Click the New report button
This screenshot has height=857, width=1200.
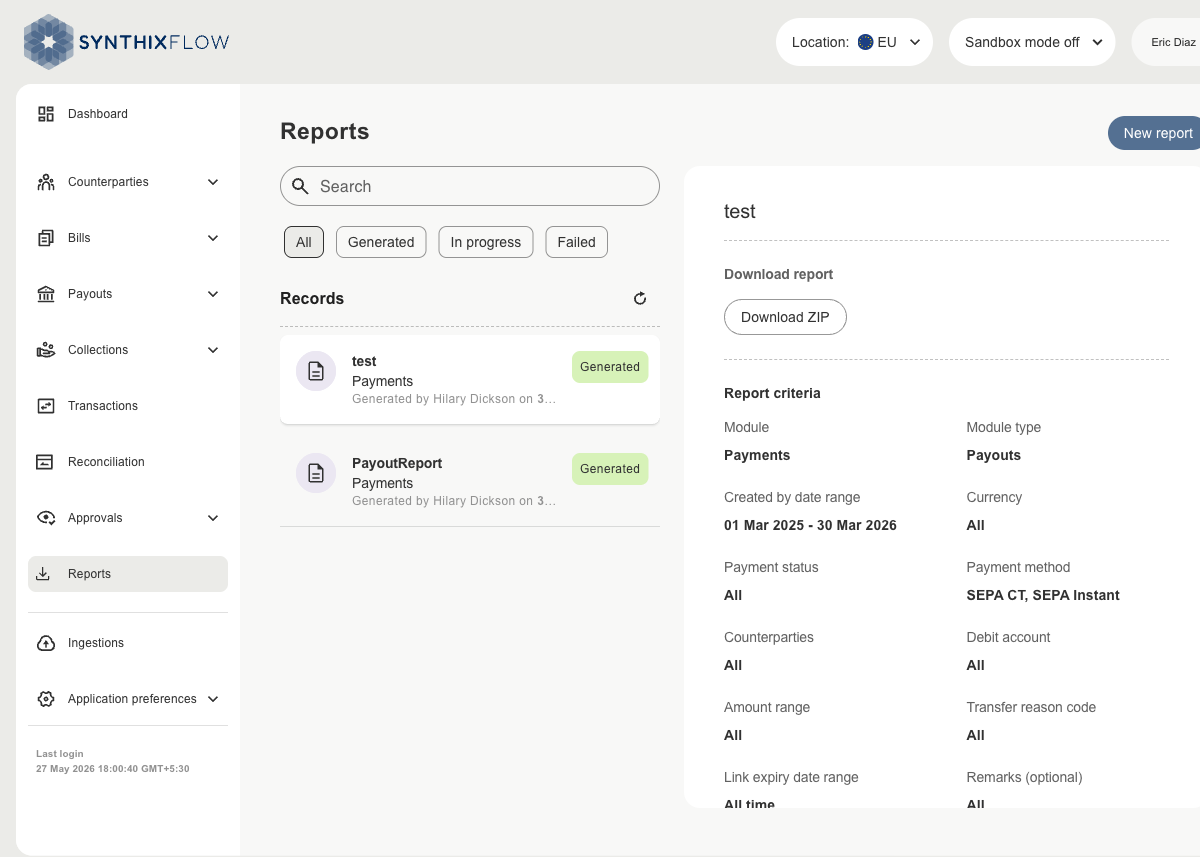(1156, 133)
